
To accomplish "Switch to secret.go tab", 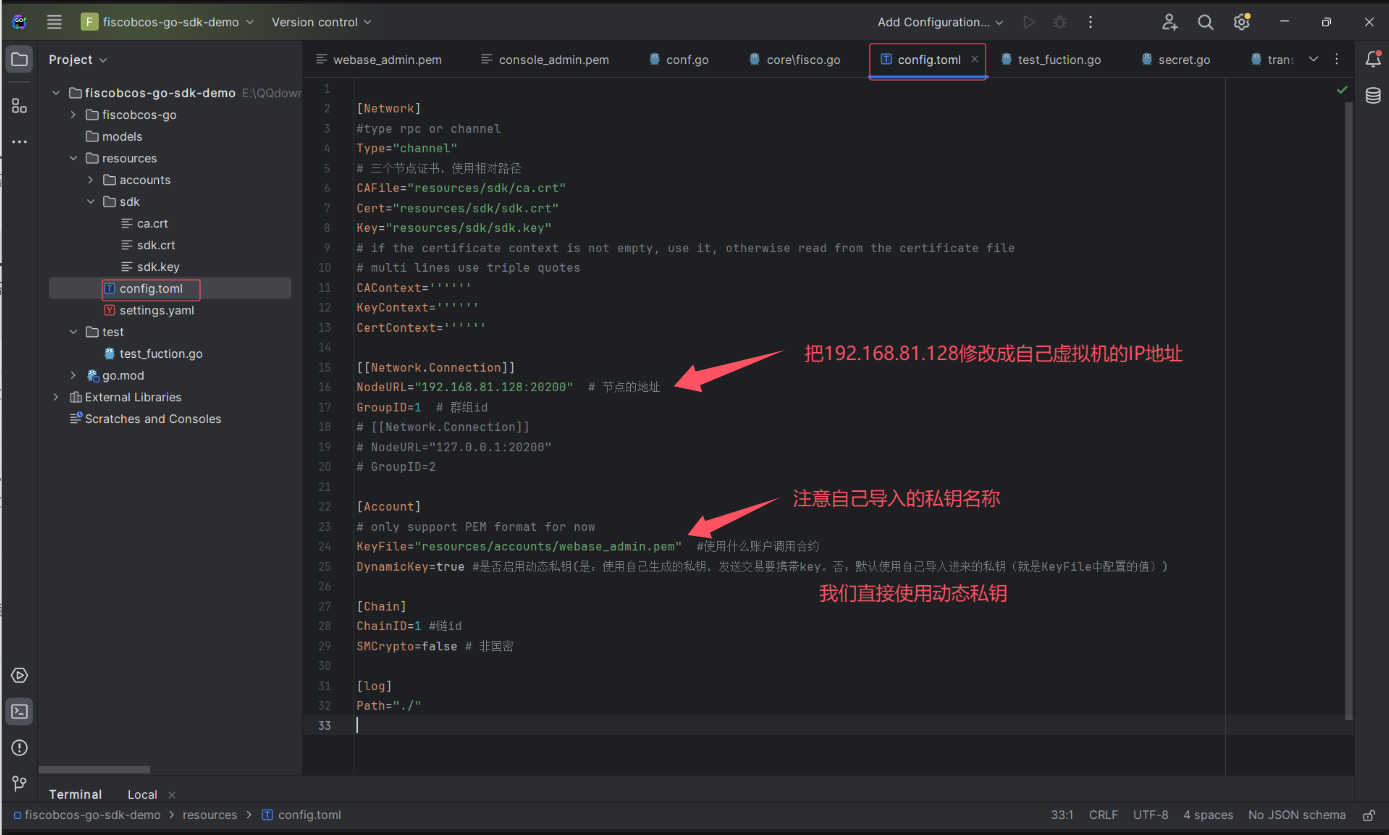I will tap(1177, 60).
